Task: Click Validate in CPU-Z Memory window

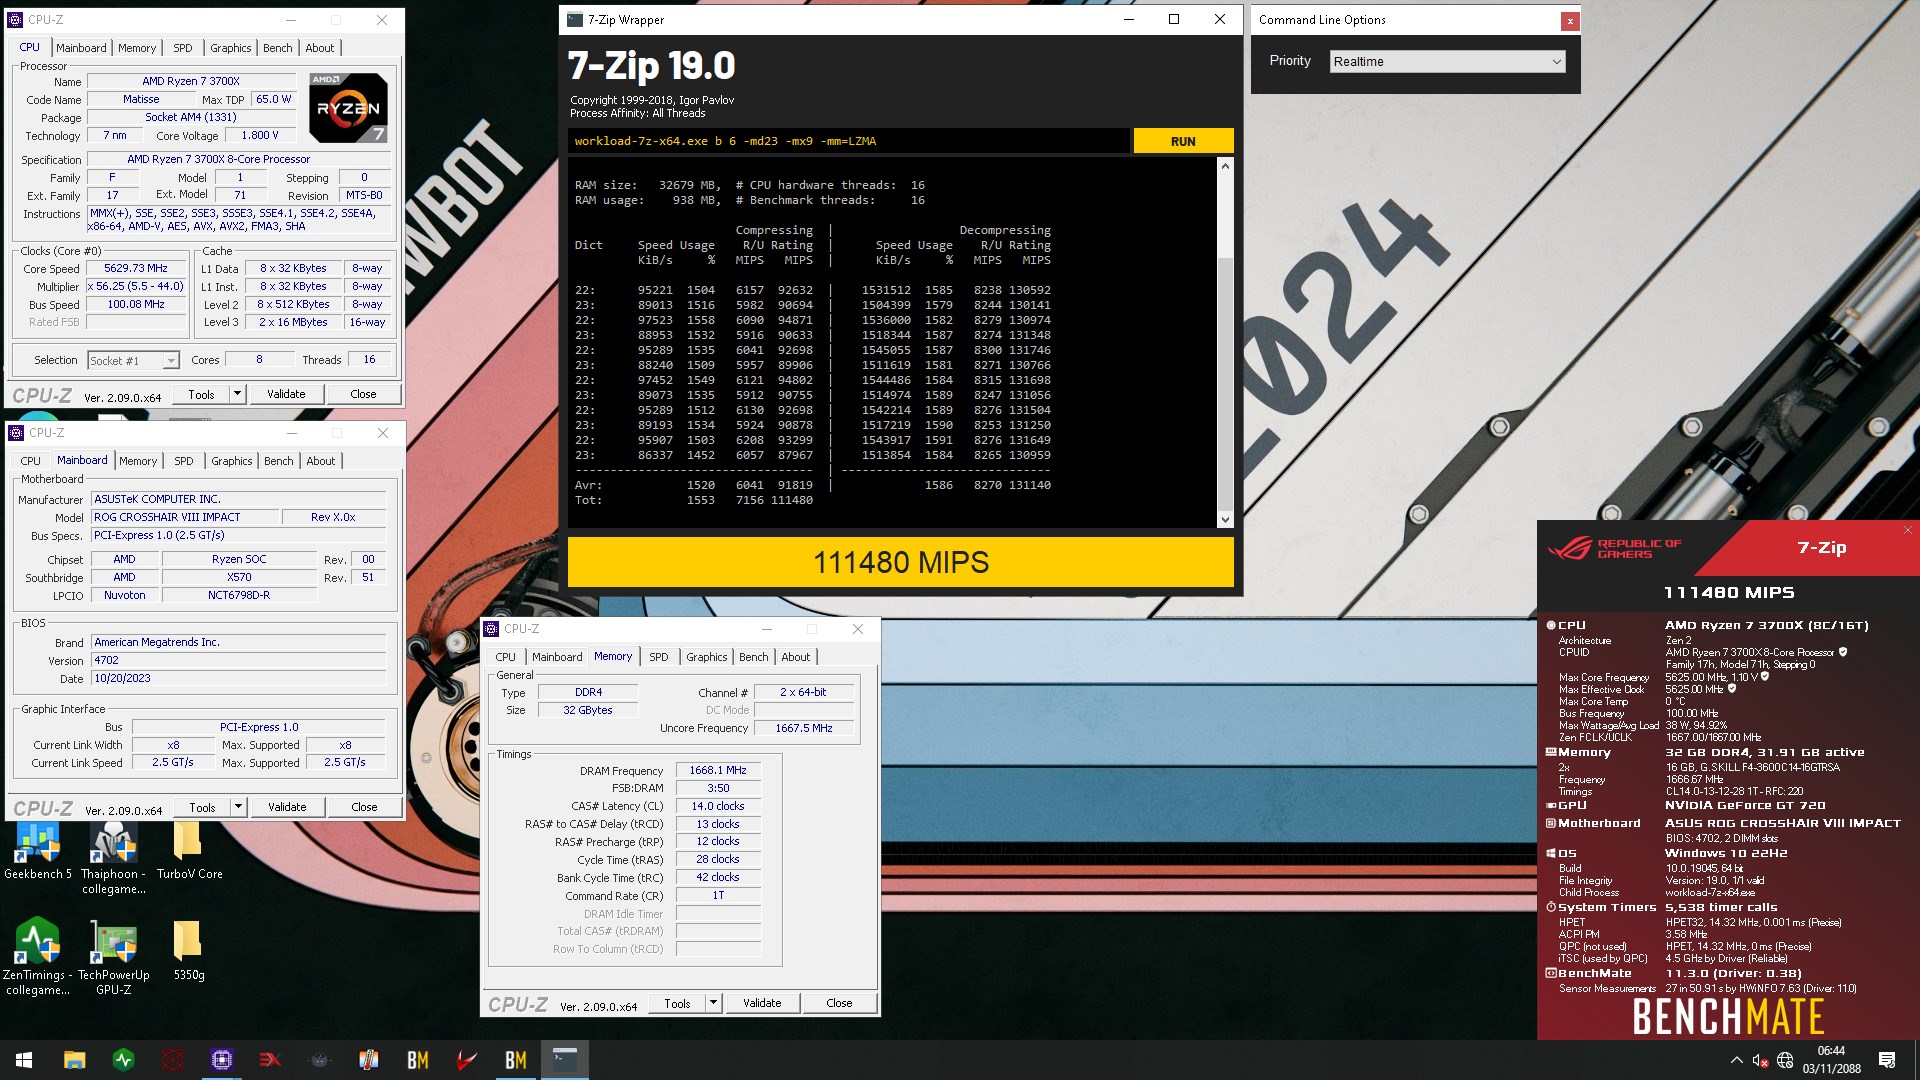Action: pyautogui.click(x=762, y=1003)
